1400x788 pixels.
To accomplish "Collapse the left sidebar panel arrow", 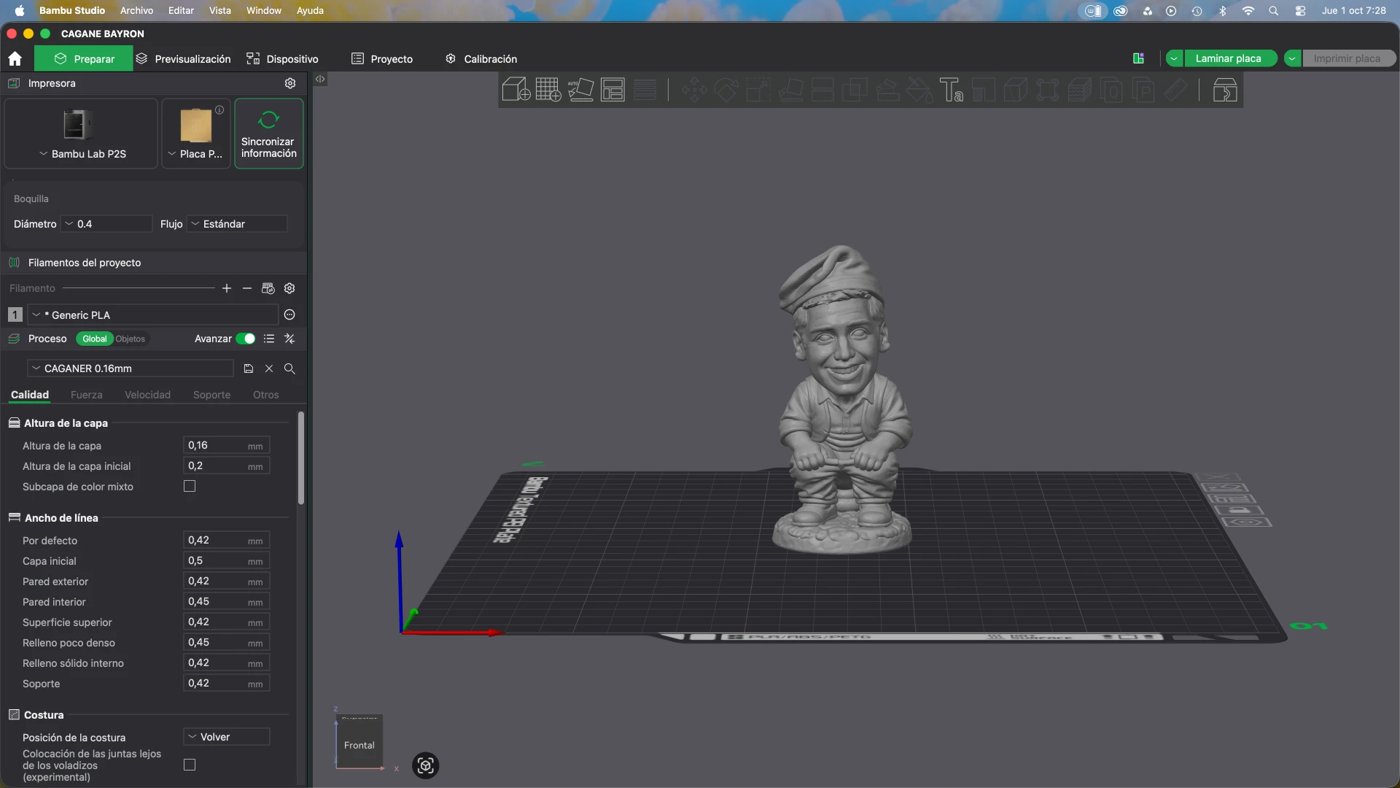I will point(320,79).
